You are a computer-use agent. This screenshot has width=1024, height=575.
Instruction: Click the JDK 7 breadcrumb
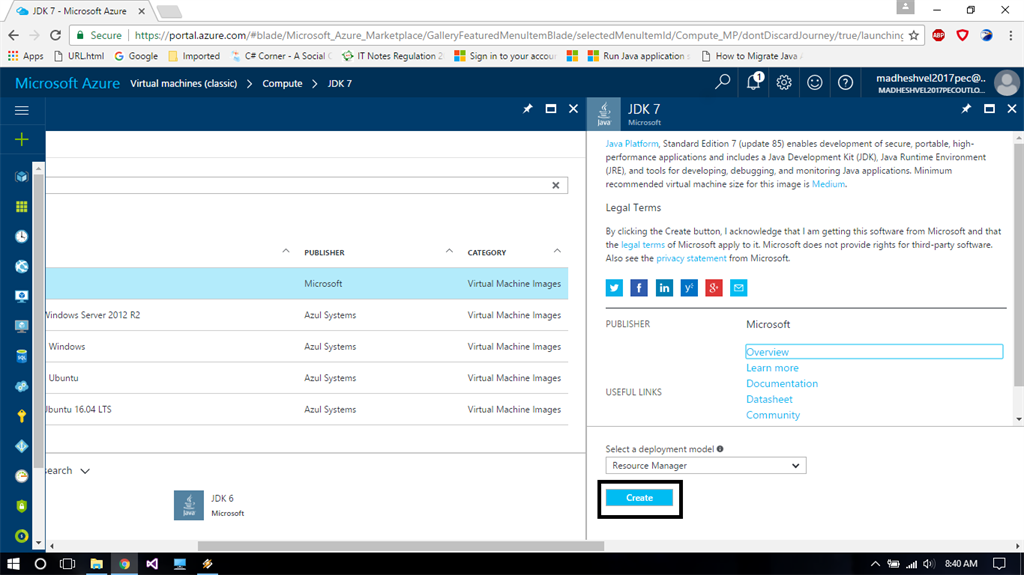tap(340, 83)
